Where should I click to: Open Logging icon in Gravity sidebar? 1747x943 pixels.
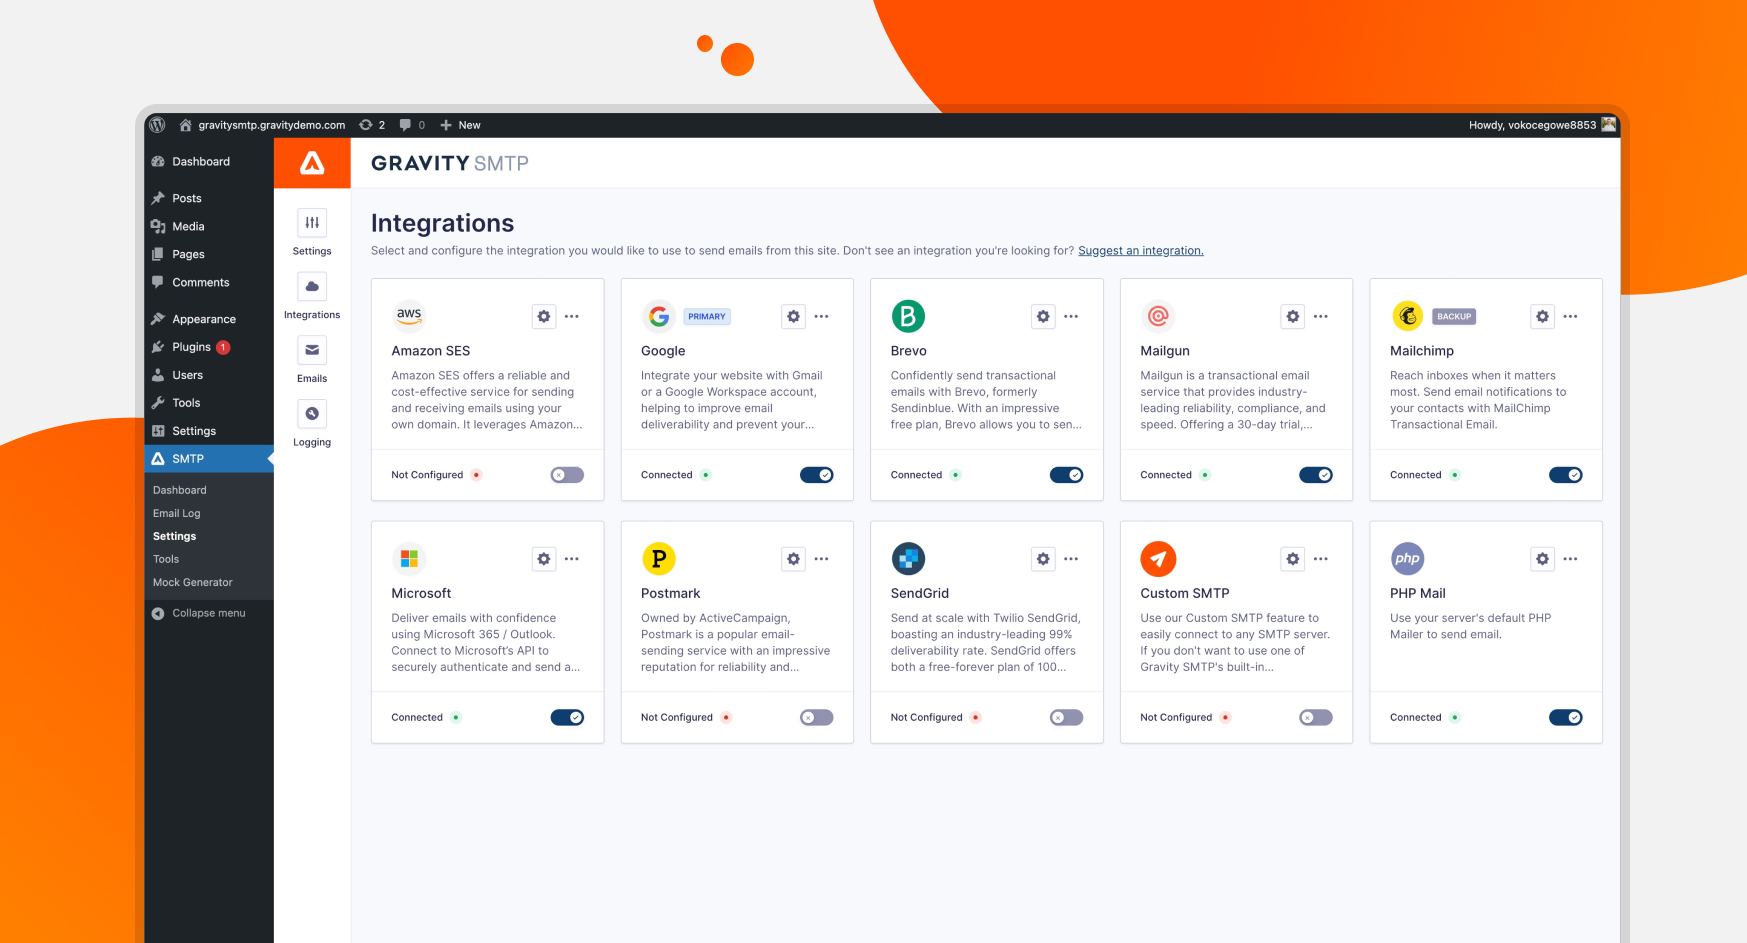tap(312, 414)
